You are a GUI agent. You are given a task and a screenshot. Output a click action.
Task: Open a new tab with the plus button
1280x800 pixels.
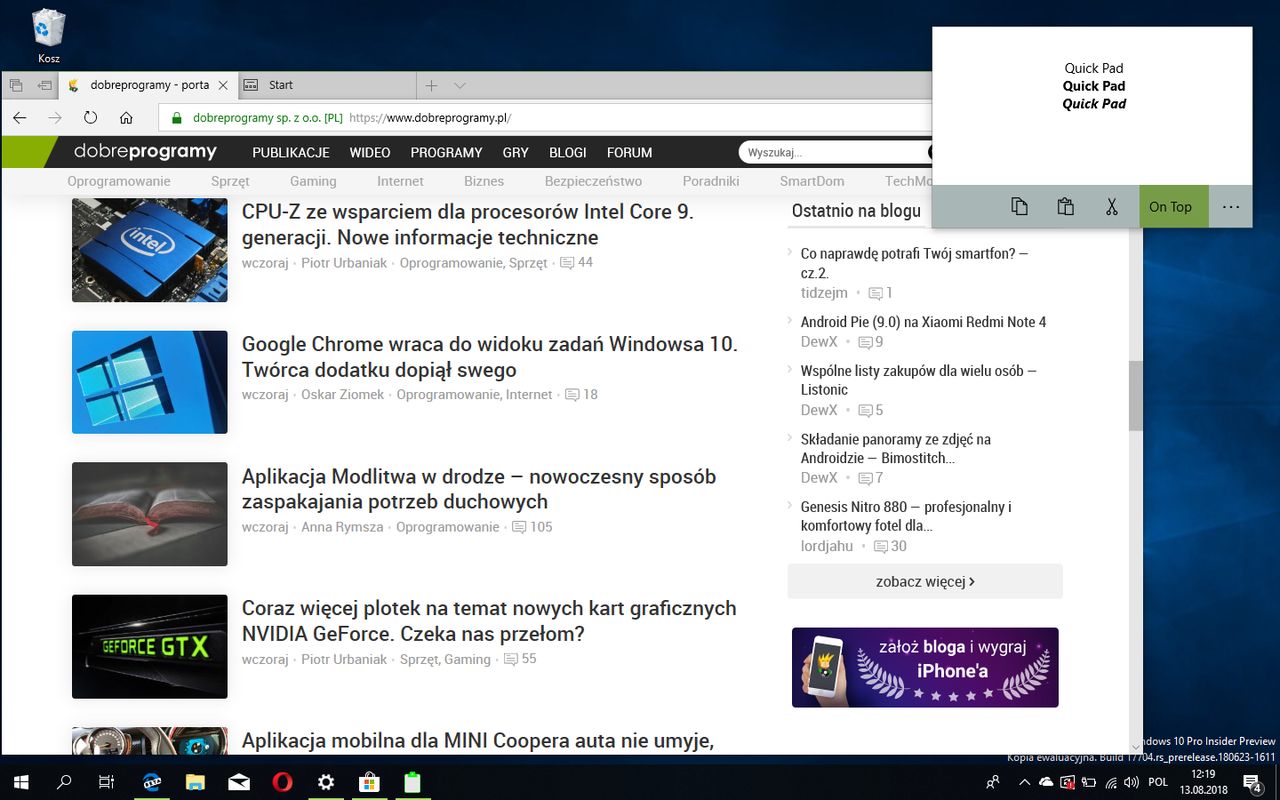pyautogui.click(x=432, y=86)
